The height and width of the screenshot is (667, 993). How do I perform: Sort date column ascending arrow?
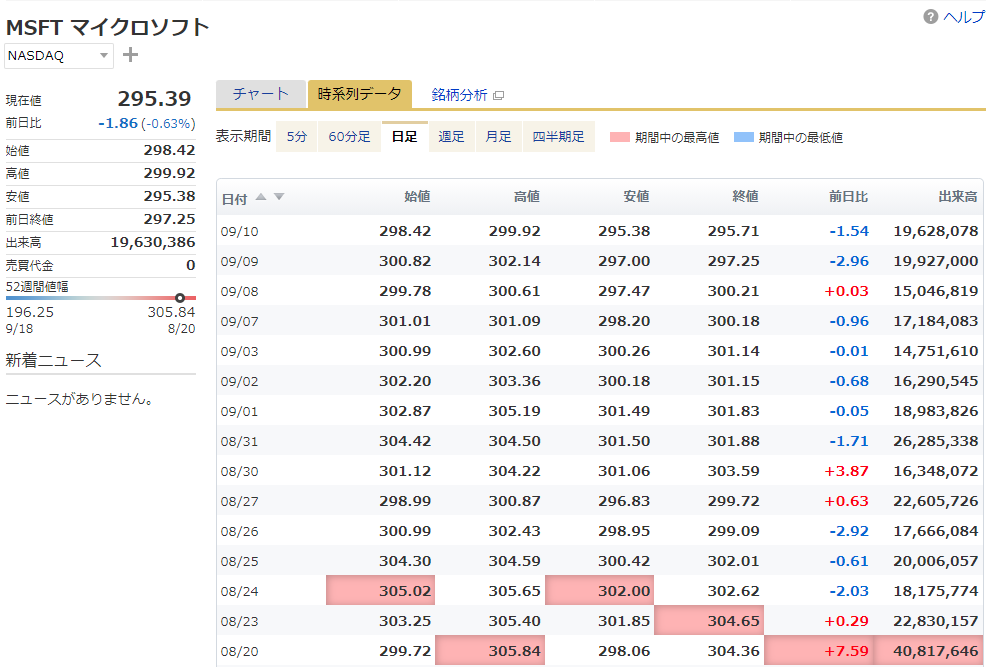coord(261,197)
